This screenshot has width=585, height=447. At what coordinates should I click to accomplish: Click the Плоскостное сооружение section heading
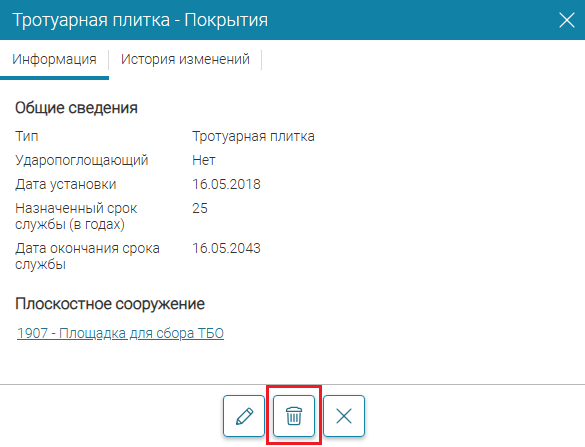pyautogui.click(x=110, y=304)
